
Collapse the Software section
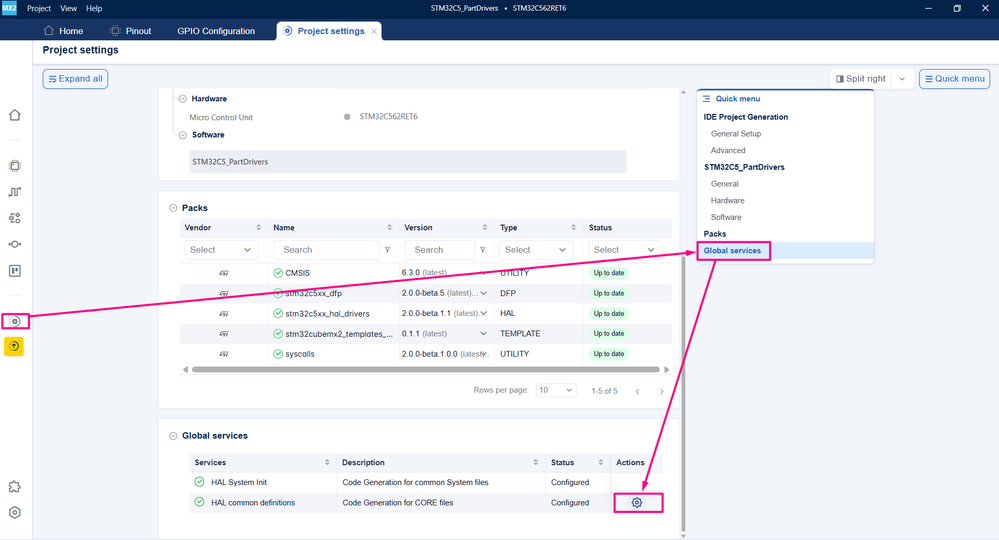pyautogui.click(x=183, y=135)
